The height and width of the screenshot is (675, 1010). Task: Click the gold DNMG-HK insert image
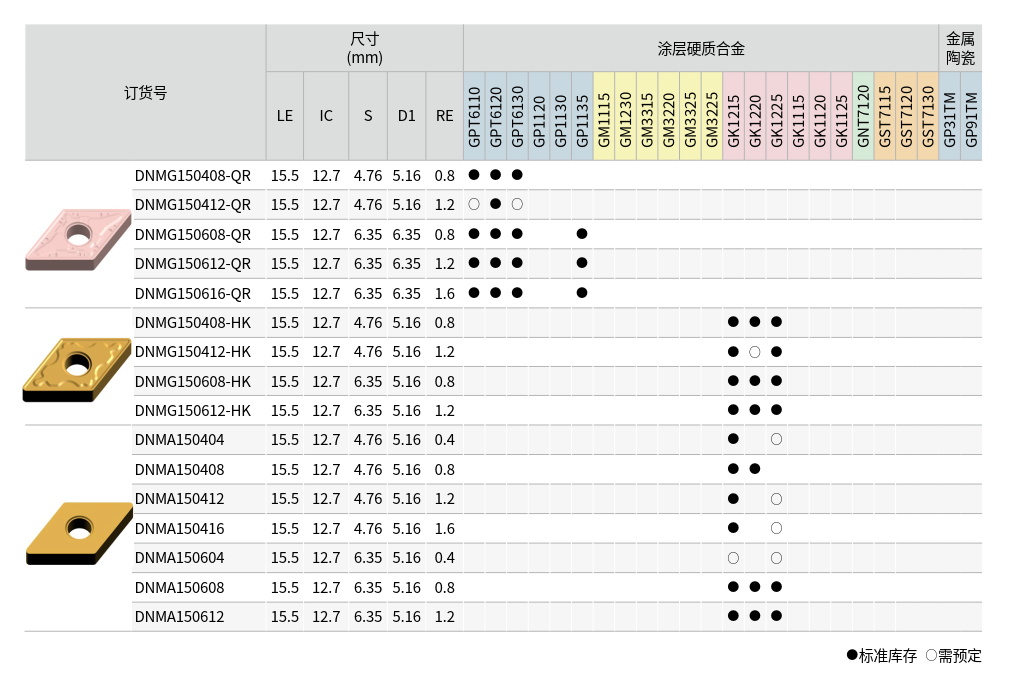[x=77, y=369]
